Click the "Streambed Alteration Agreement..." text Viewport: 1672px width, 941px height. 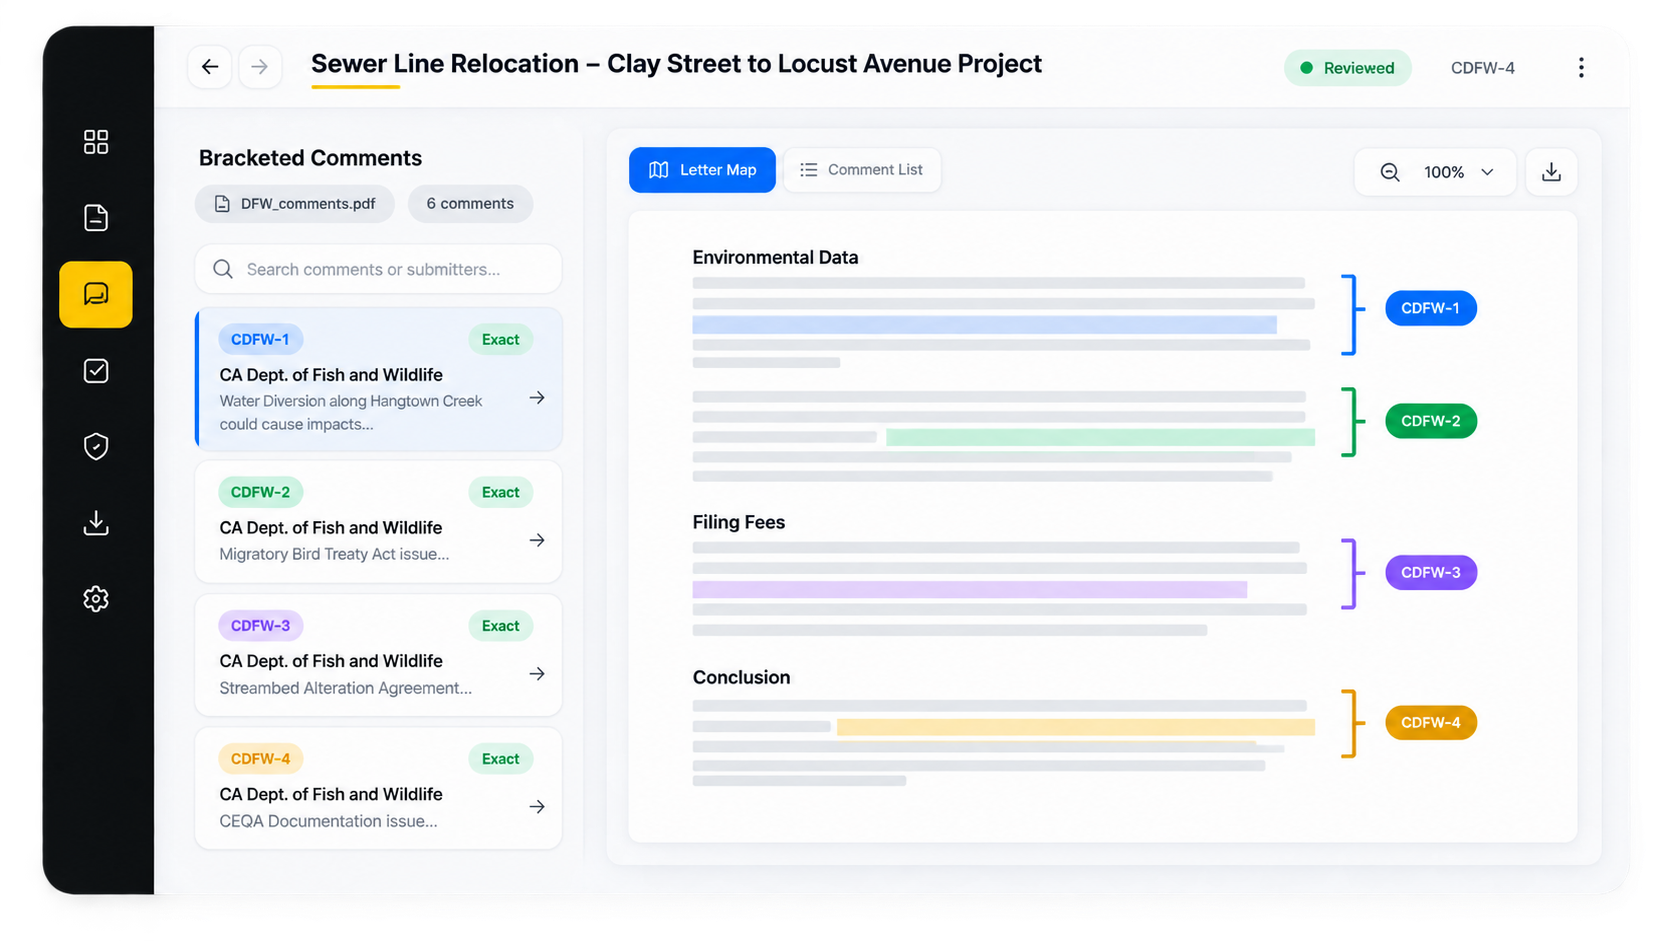[x=345, y=688]
